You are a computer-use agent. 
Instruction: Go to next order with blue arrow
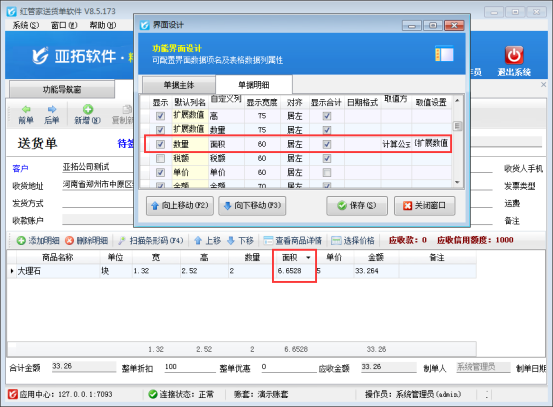click(x=52, y=109)
